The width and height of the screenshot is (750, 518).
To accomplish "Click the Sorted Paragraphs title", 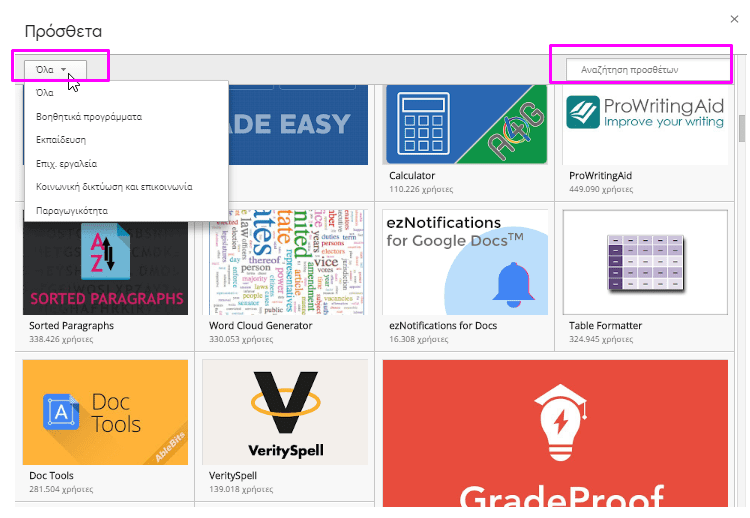I will pyautogui.click(x=71, y=326).
